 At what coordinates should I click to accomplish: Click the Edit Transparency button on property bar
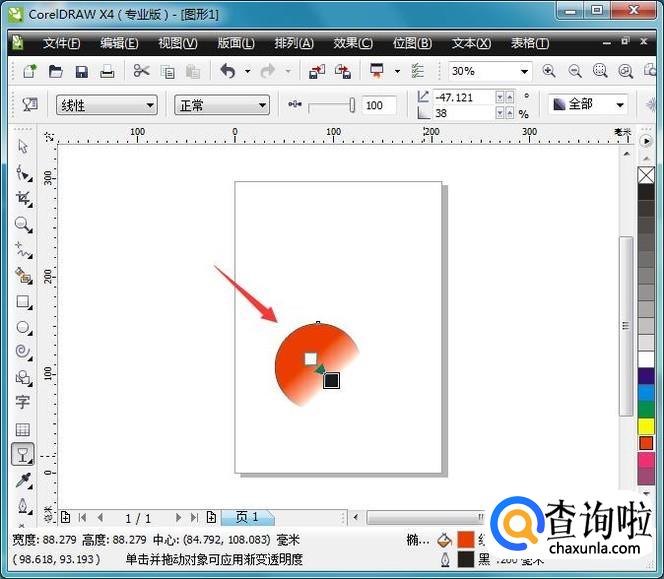[x=29, y=105]
